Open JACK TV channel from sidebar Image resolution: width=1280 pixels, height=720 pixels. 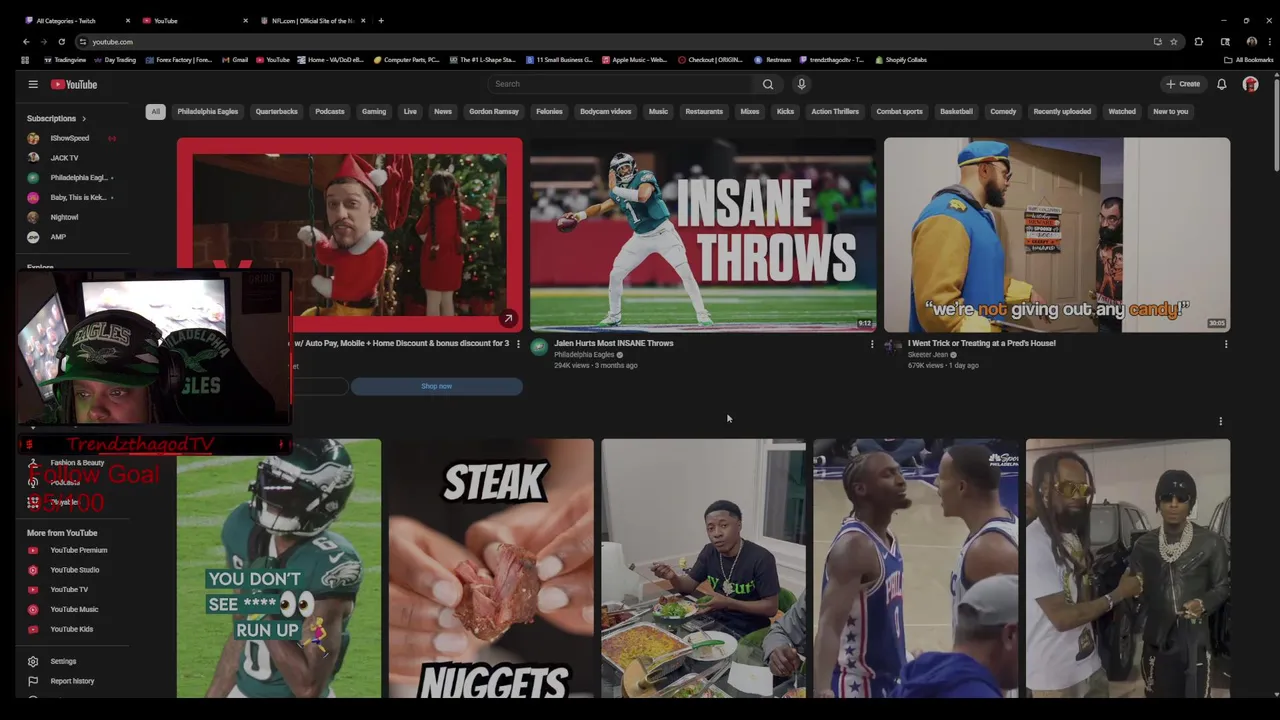click(x=64, y=158)
